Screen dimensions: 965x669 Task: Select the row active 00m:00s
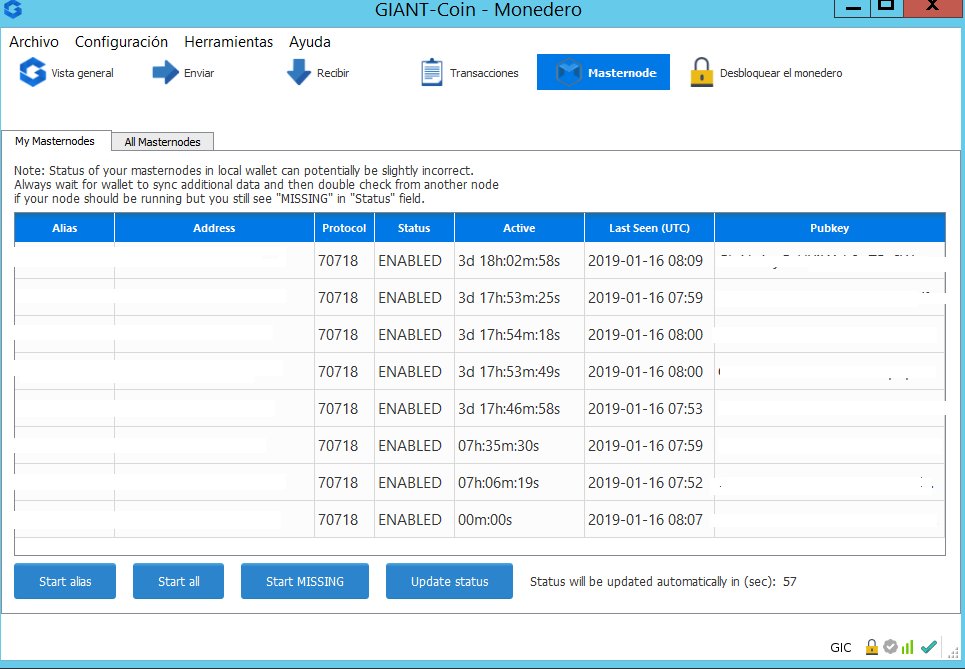point(479,519)
